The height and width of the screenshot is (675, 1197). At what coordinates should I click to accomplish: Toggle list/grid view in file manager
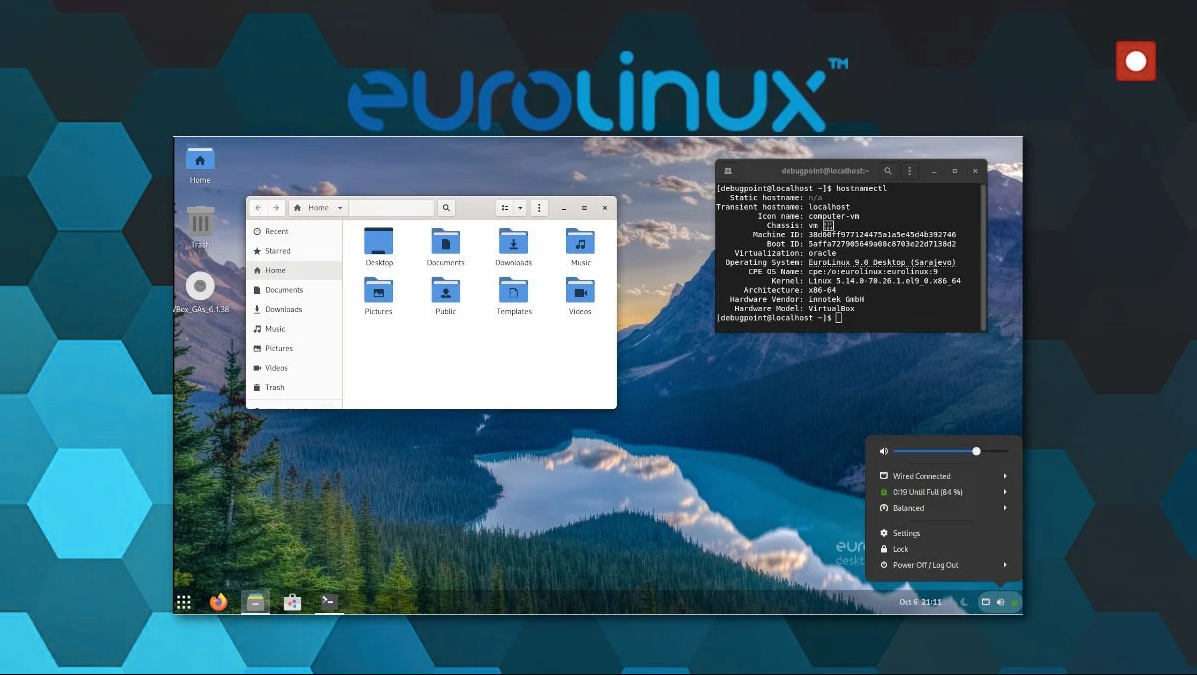click(x=504, y=208)
